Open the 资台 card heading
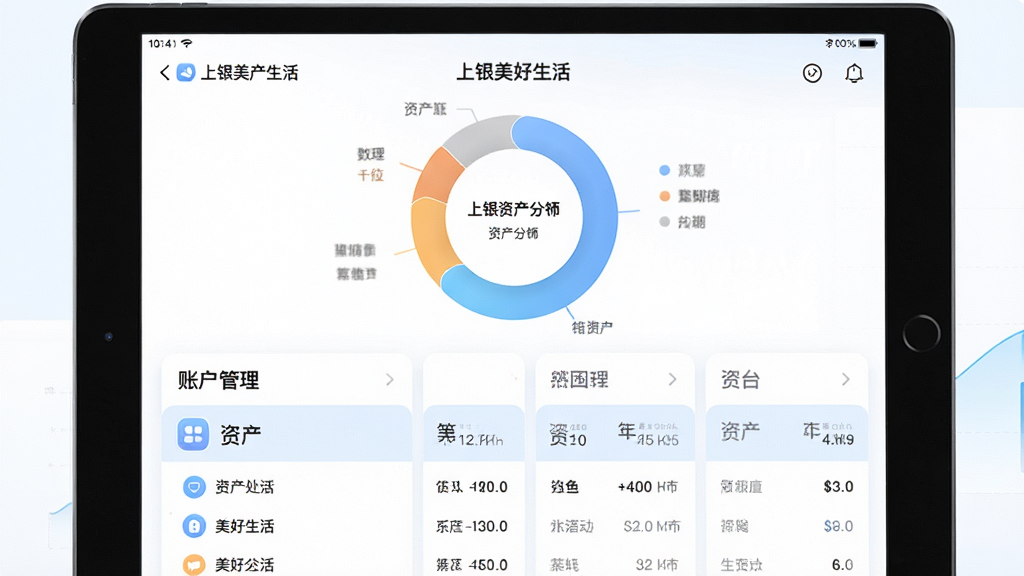1024x576 pixels. [741, 379]
